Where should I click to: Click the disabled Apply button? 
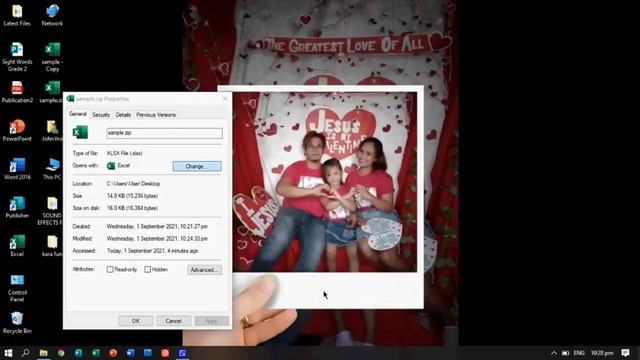pyautogui.click(x=211, y=321)
